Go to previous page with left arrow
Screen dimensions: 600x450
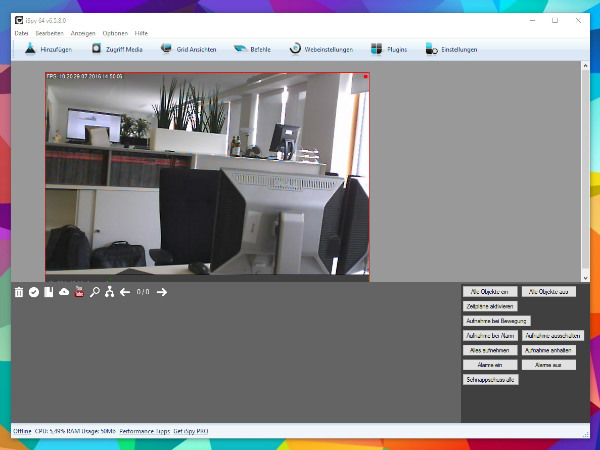point(125,292)
